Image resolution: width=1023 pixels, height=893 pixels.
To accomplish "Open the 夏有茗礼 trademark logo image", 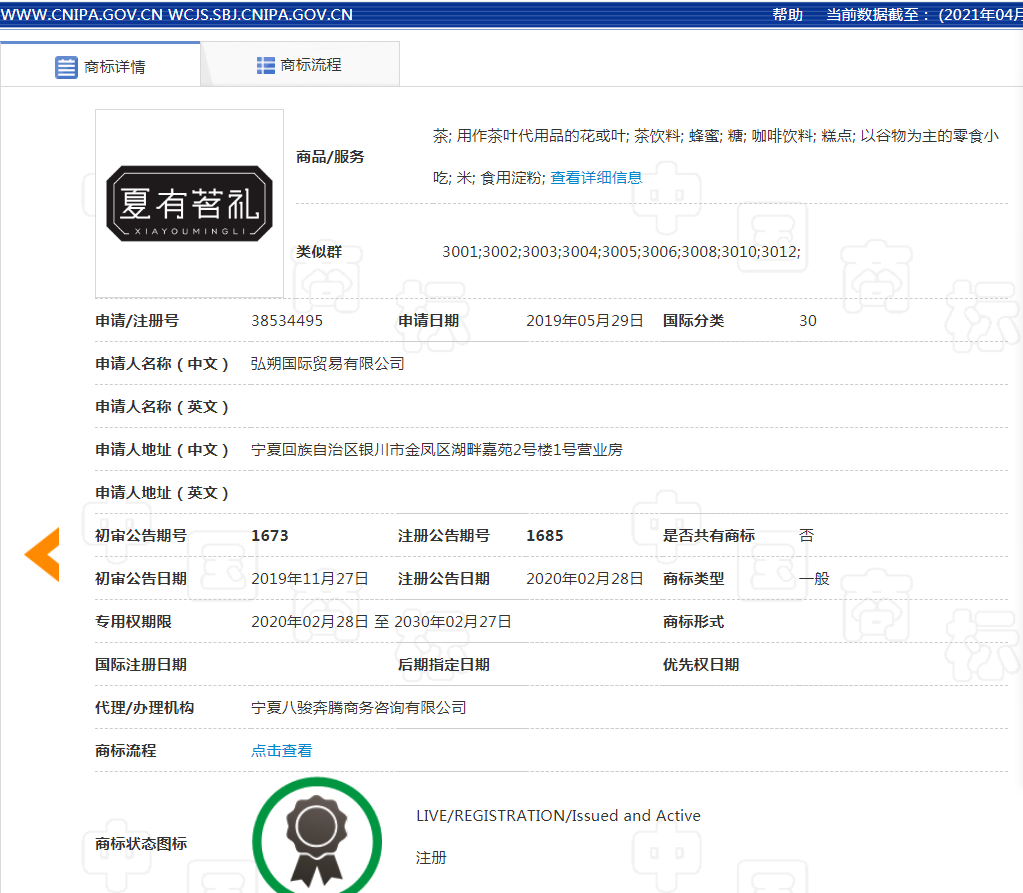I will 189,204.
